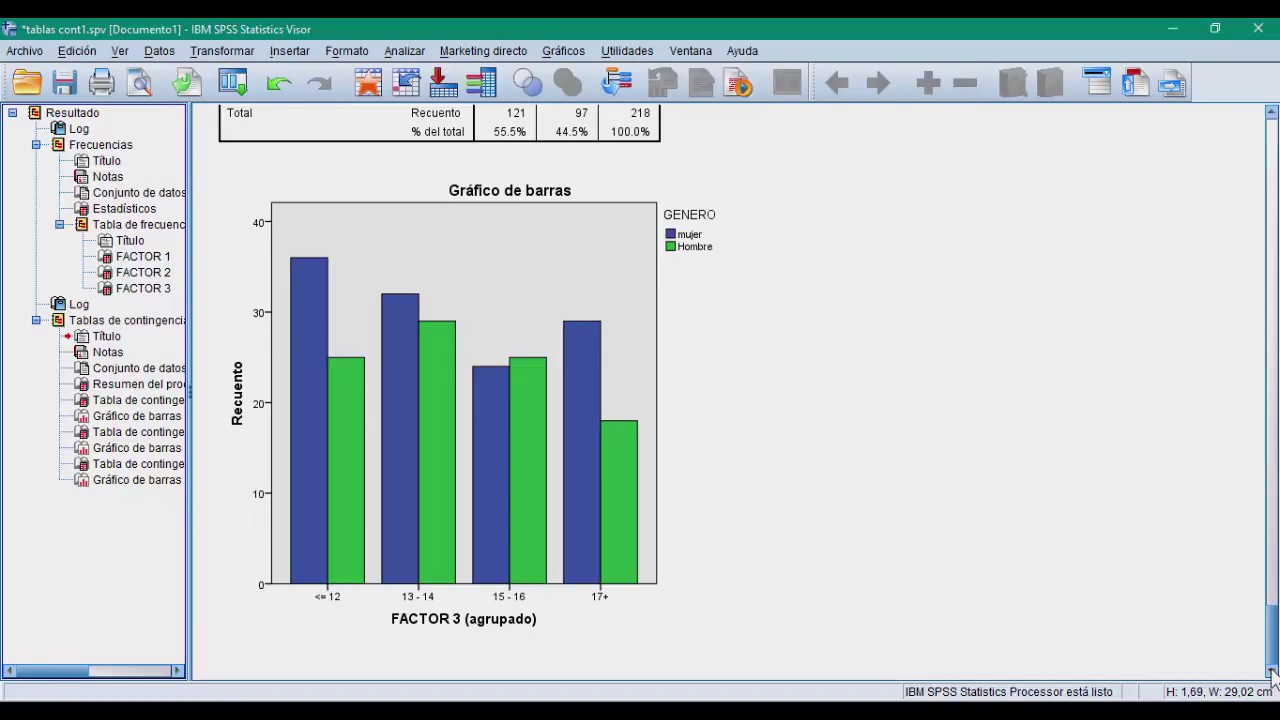Export output using the green arrow document icon
The width and height of the screenshot is (1280, 720).
pos(186,82)
